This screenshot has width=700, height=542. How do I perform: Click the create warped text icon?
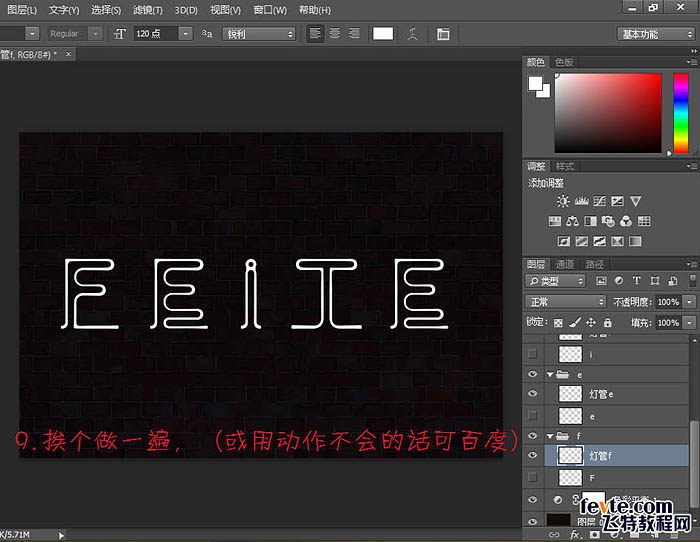point(412,33)
